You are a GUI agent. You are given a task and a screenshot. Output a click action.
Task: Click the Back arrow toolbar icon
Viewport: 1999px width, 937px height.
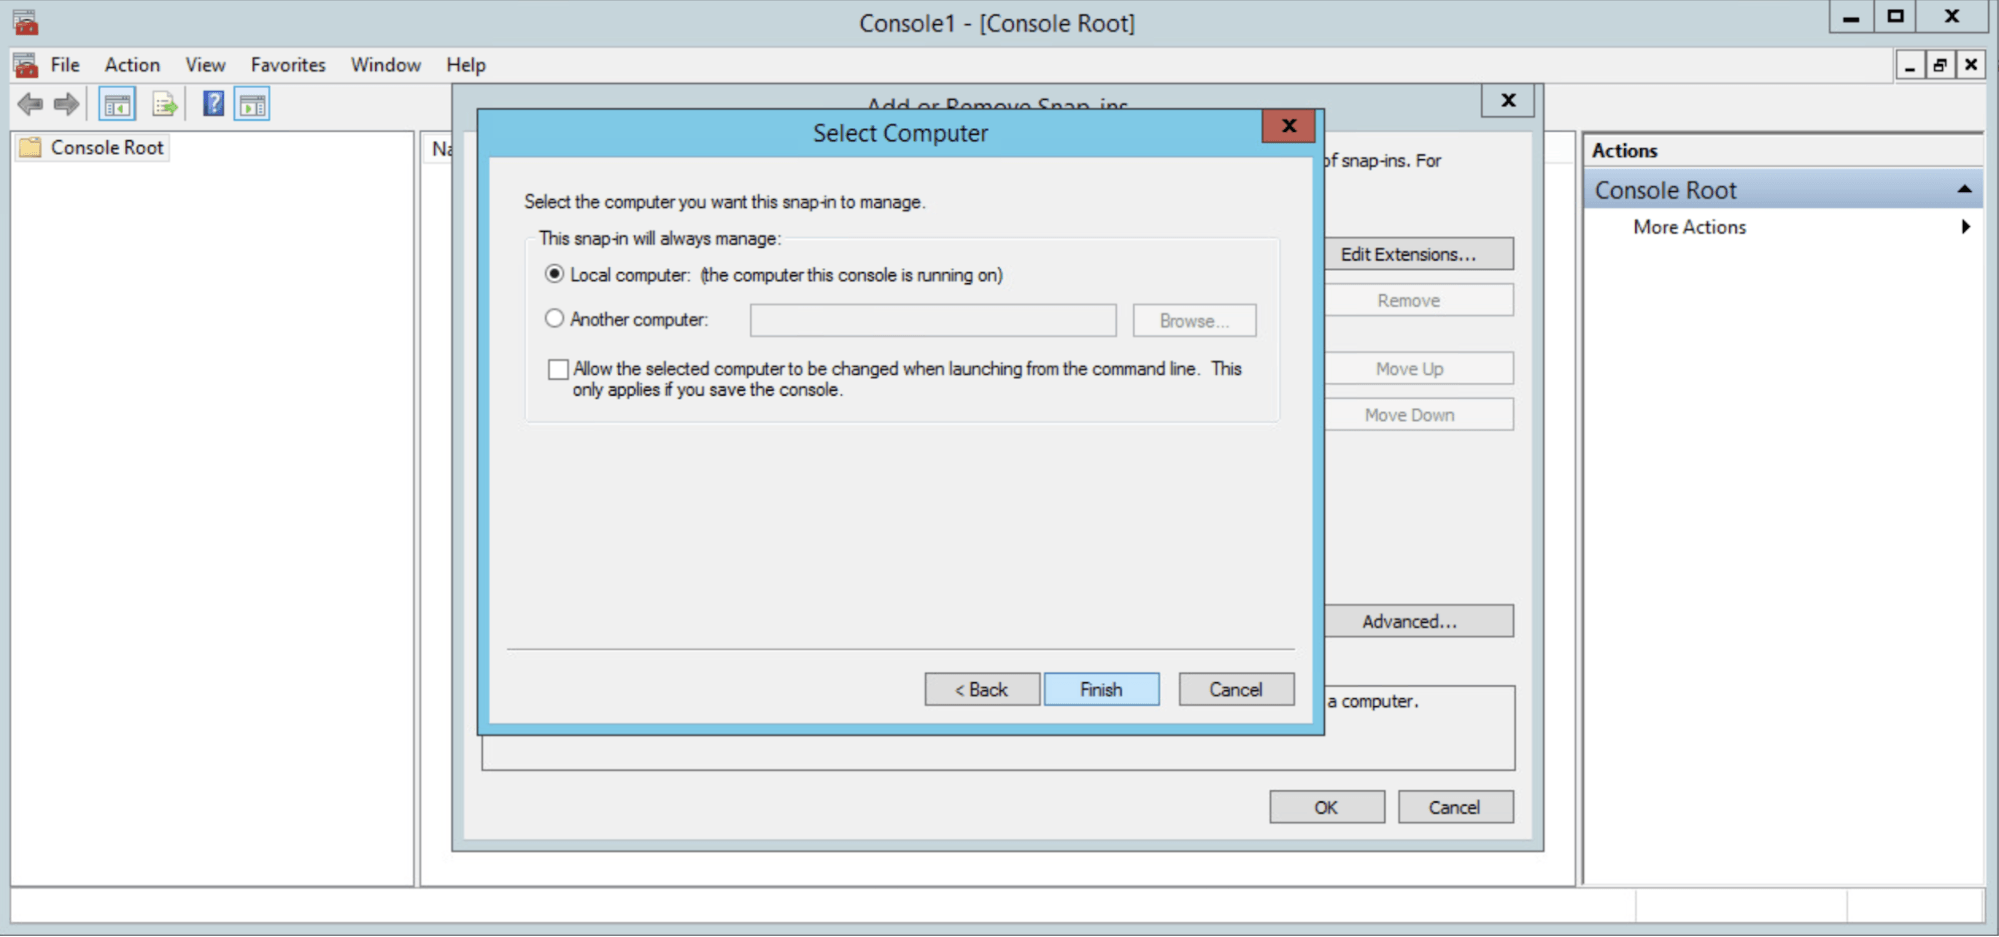30,104
